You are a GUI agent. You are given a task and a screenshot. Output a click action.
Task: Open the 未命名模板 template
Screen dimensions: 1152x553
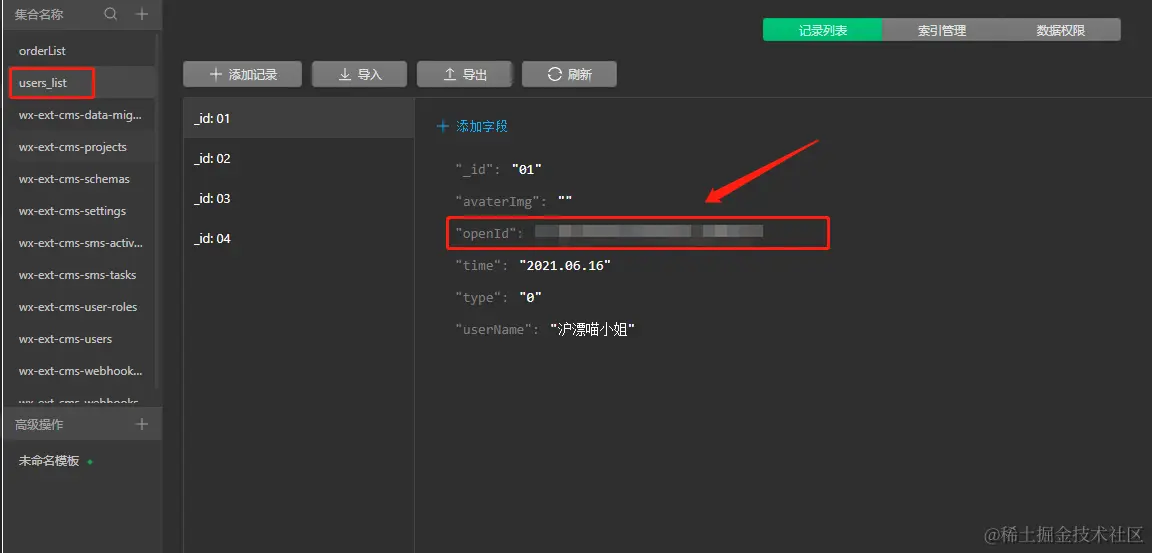[49, 461]
